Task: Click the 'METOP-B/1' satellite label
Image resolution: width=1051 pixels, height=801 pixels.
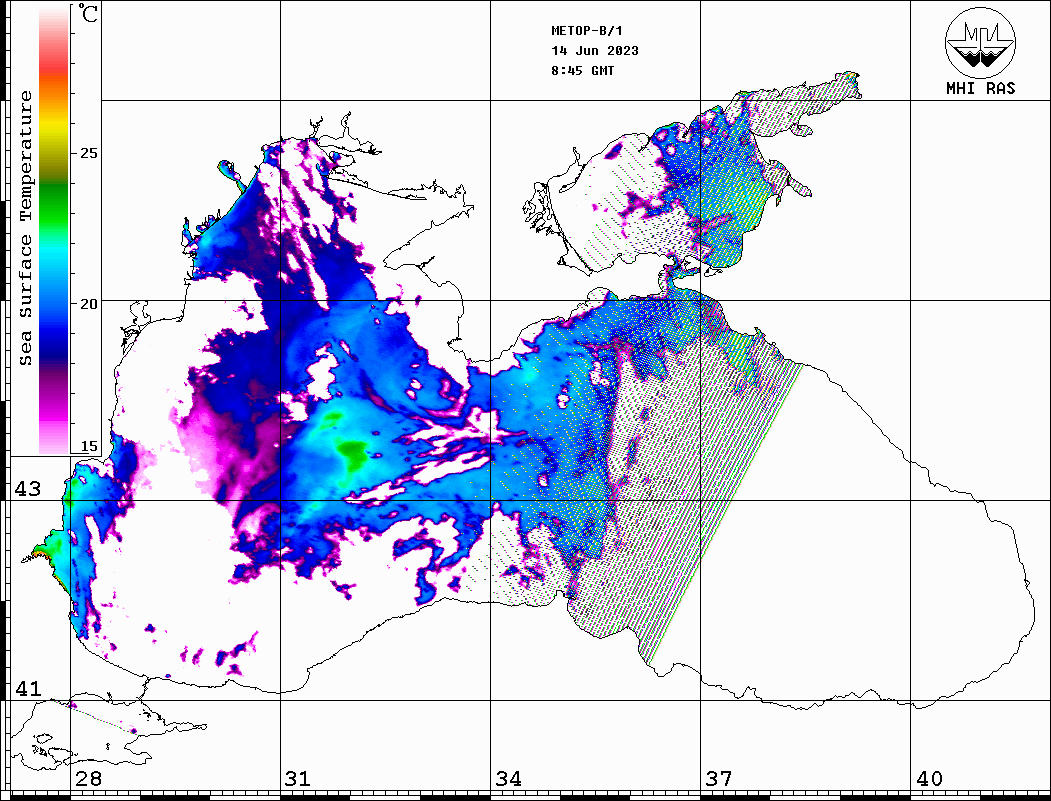Action: pos(587,31)
